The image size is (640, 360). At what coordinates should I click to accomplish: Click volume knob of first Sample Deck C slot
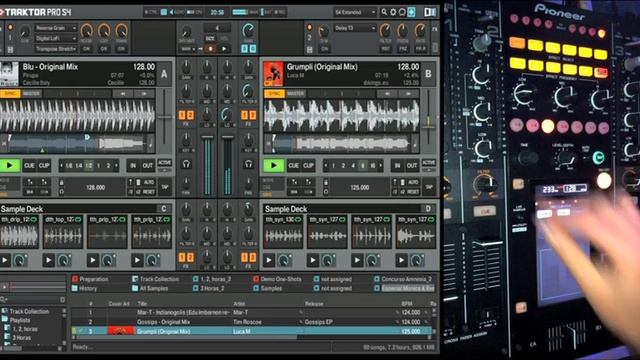[20, 260]
